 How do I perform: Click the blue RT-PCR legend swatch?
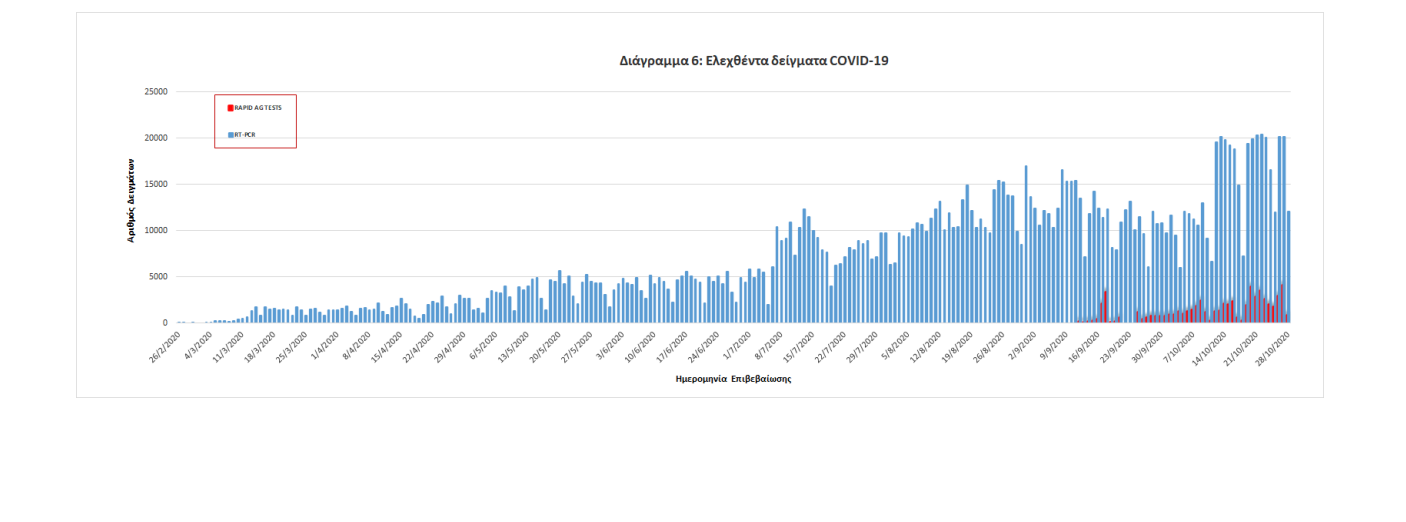point(230,134)
